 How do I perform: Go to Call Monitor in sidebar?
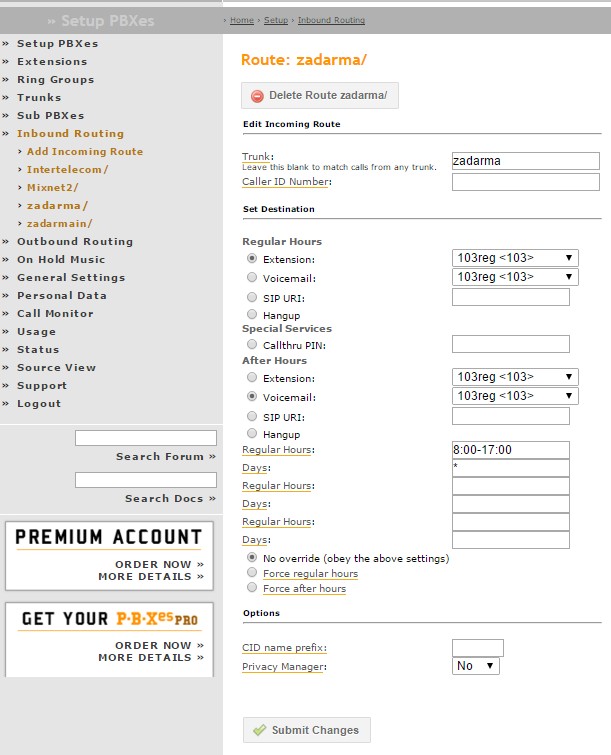55,314
